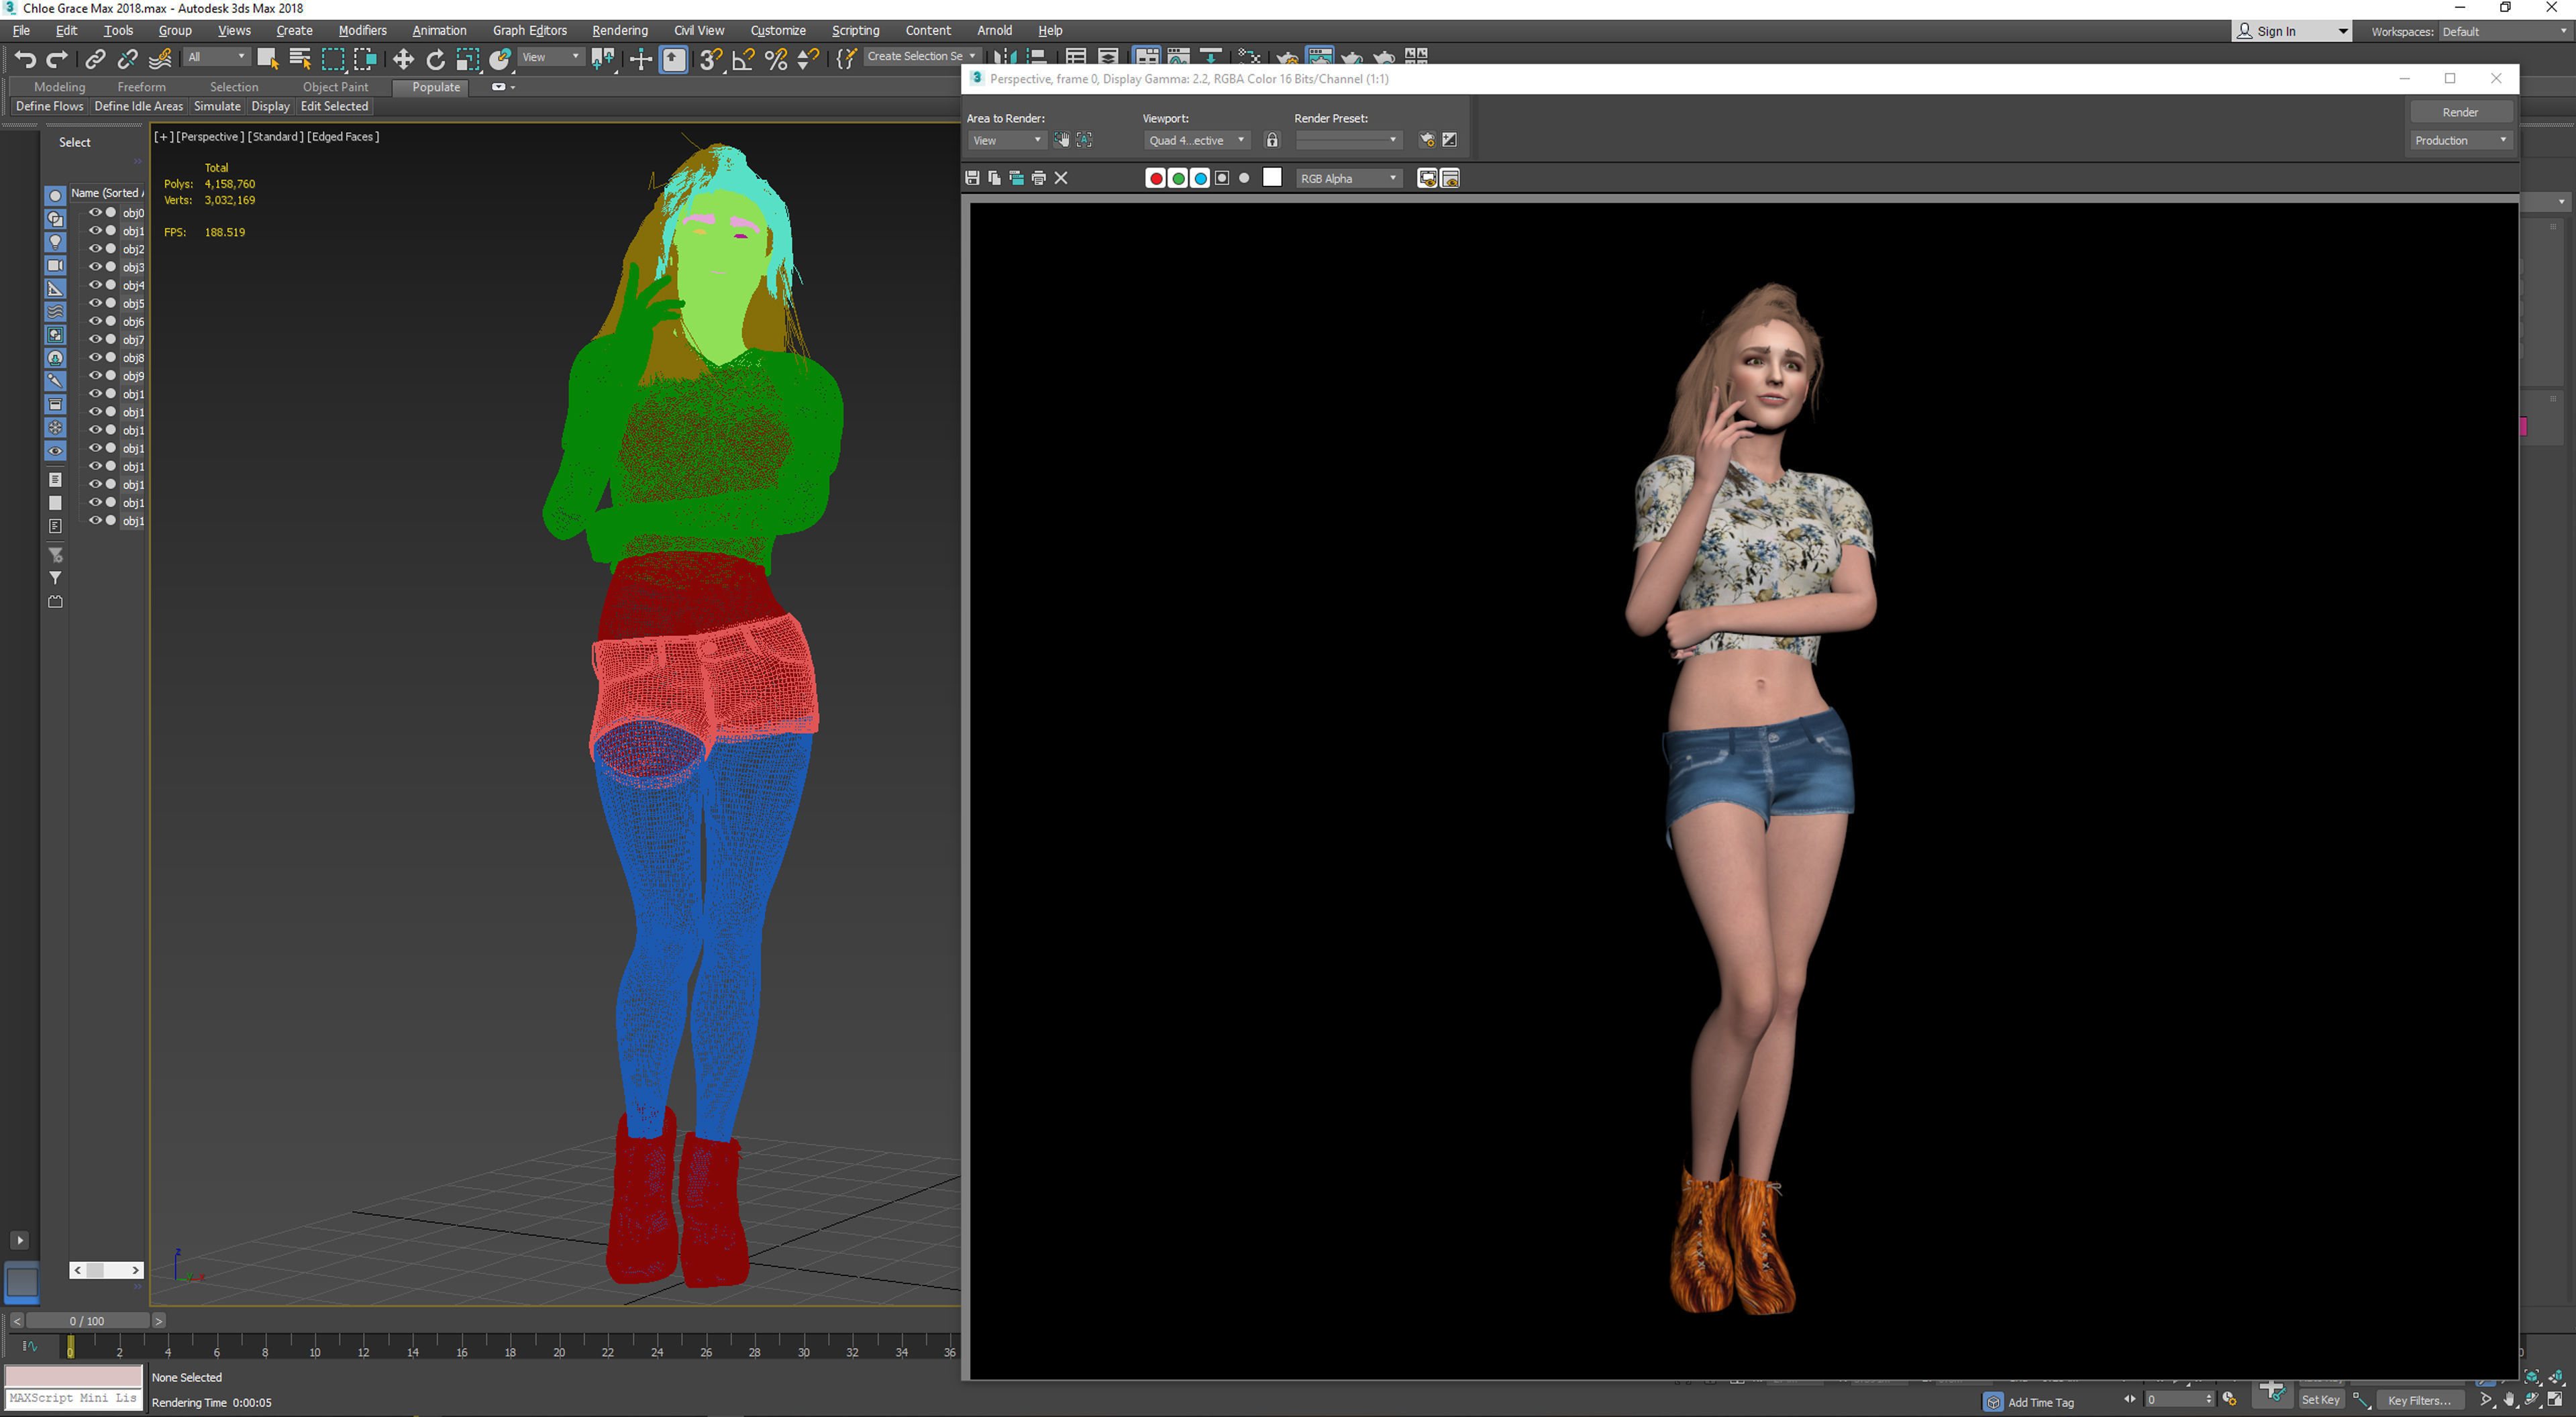Toggle the Percent Snap icon
The width and height of the screenshot is (2576, 1417).
(776, 59)
